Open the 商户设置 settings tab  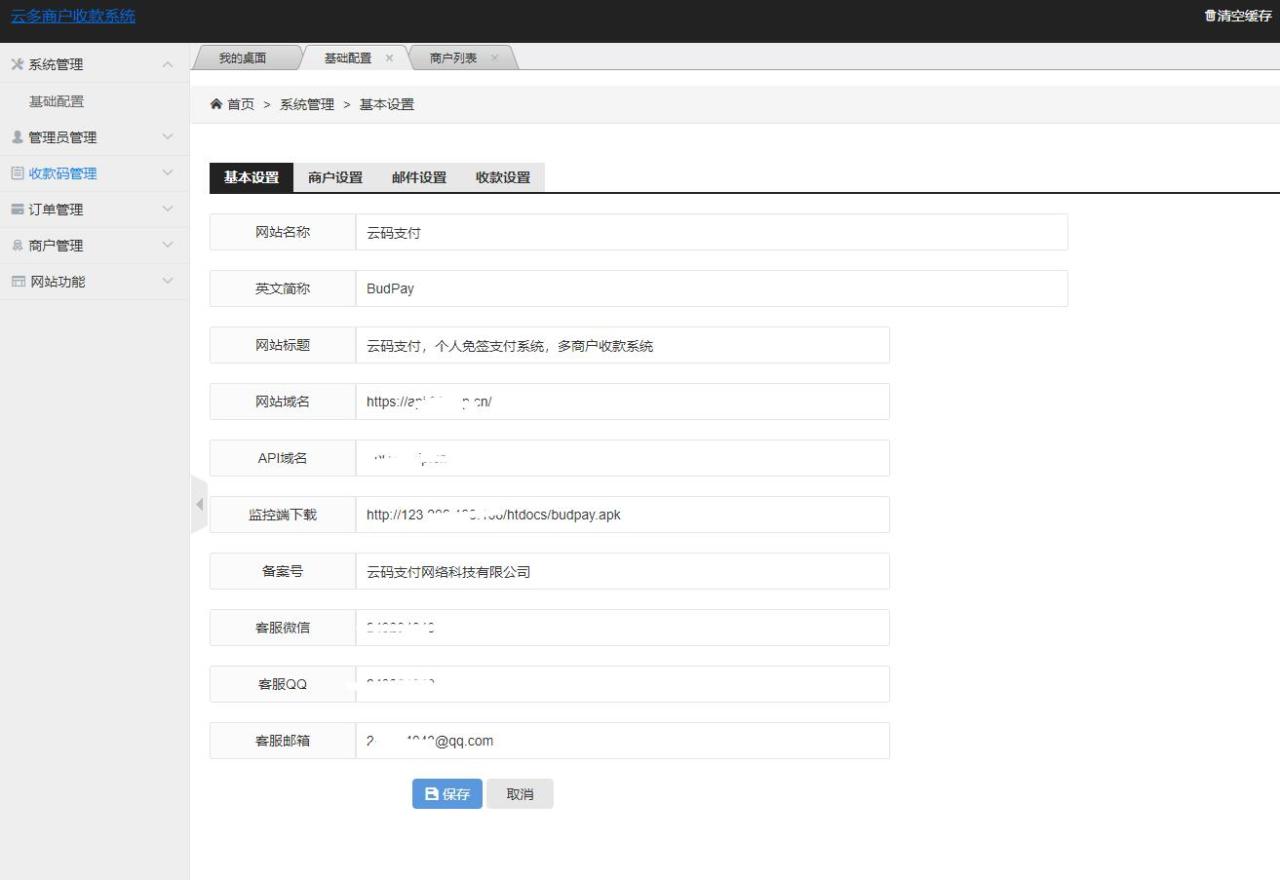335,177
